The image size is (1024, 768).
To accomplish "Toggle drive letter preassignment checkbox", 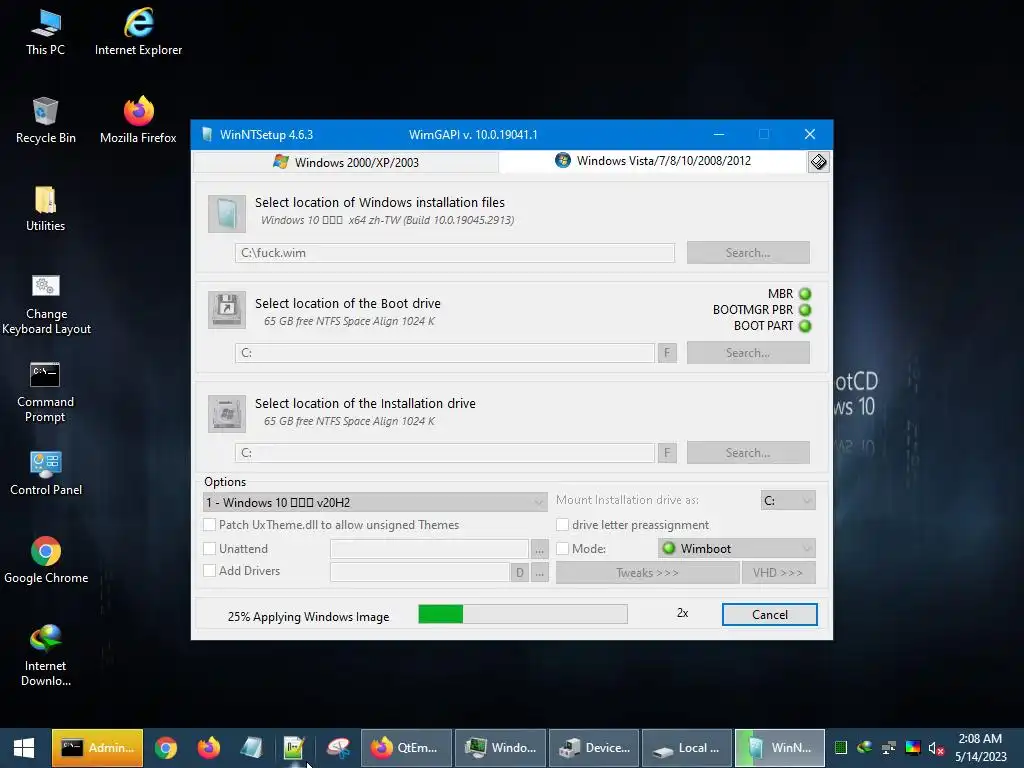I will (562, 524).
